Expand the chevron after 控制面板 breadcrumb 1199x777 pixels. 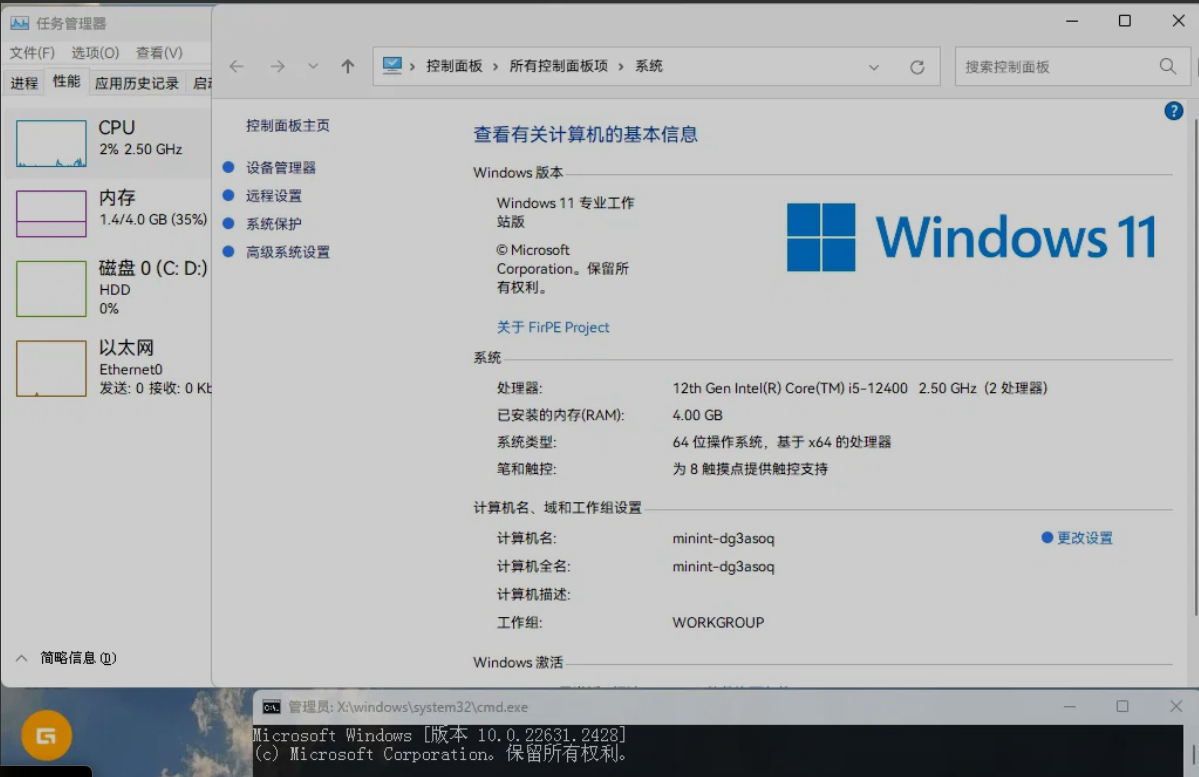pos(496,67)
